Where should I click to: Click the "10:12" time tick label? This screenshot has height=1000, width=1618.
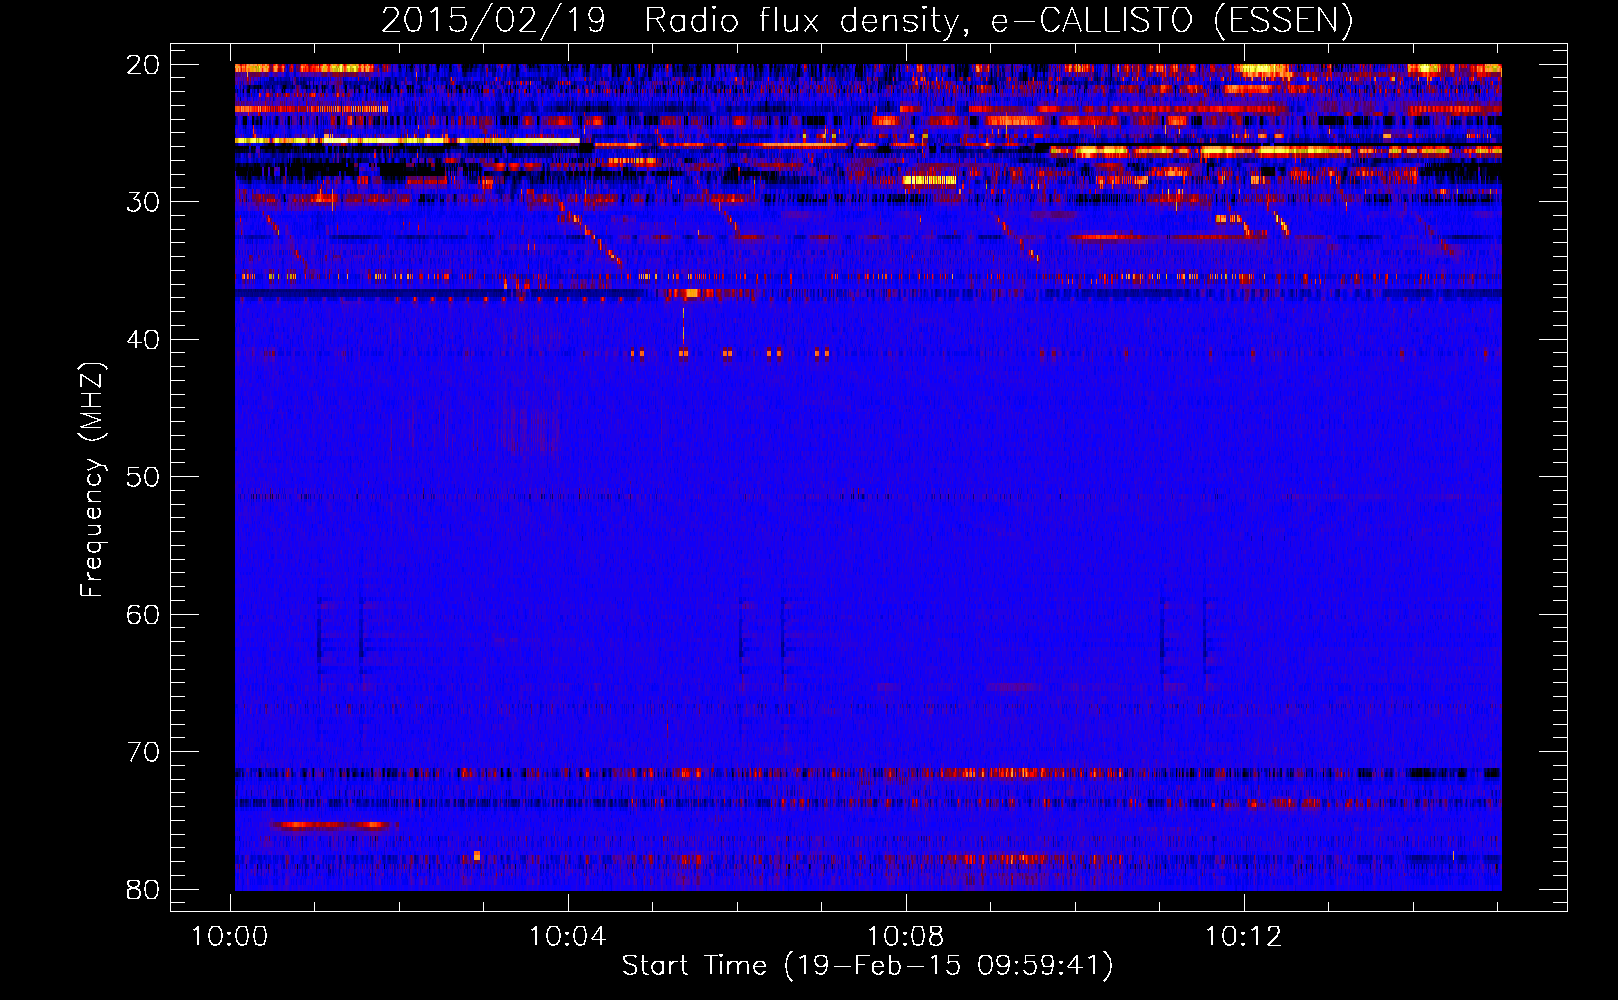coord(1244,937)
